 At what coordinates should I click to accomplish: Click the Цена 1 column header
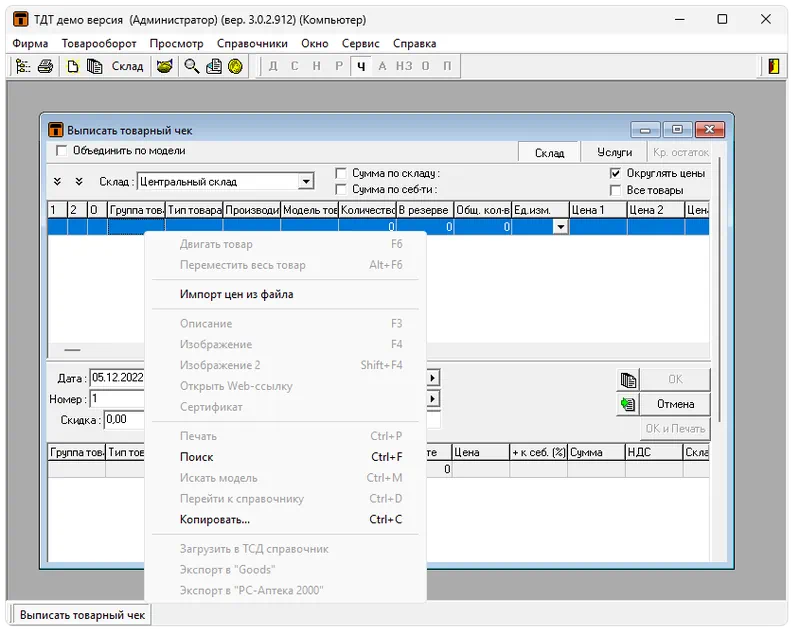pos(598,210)
